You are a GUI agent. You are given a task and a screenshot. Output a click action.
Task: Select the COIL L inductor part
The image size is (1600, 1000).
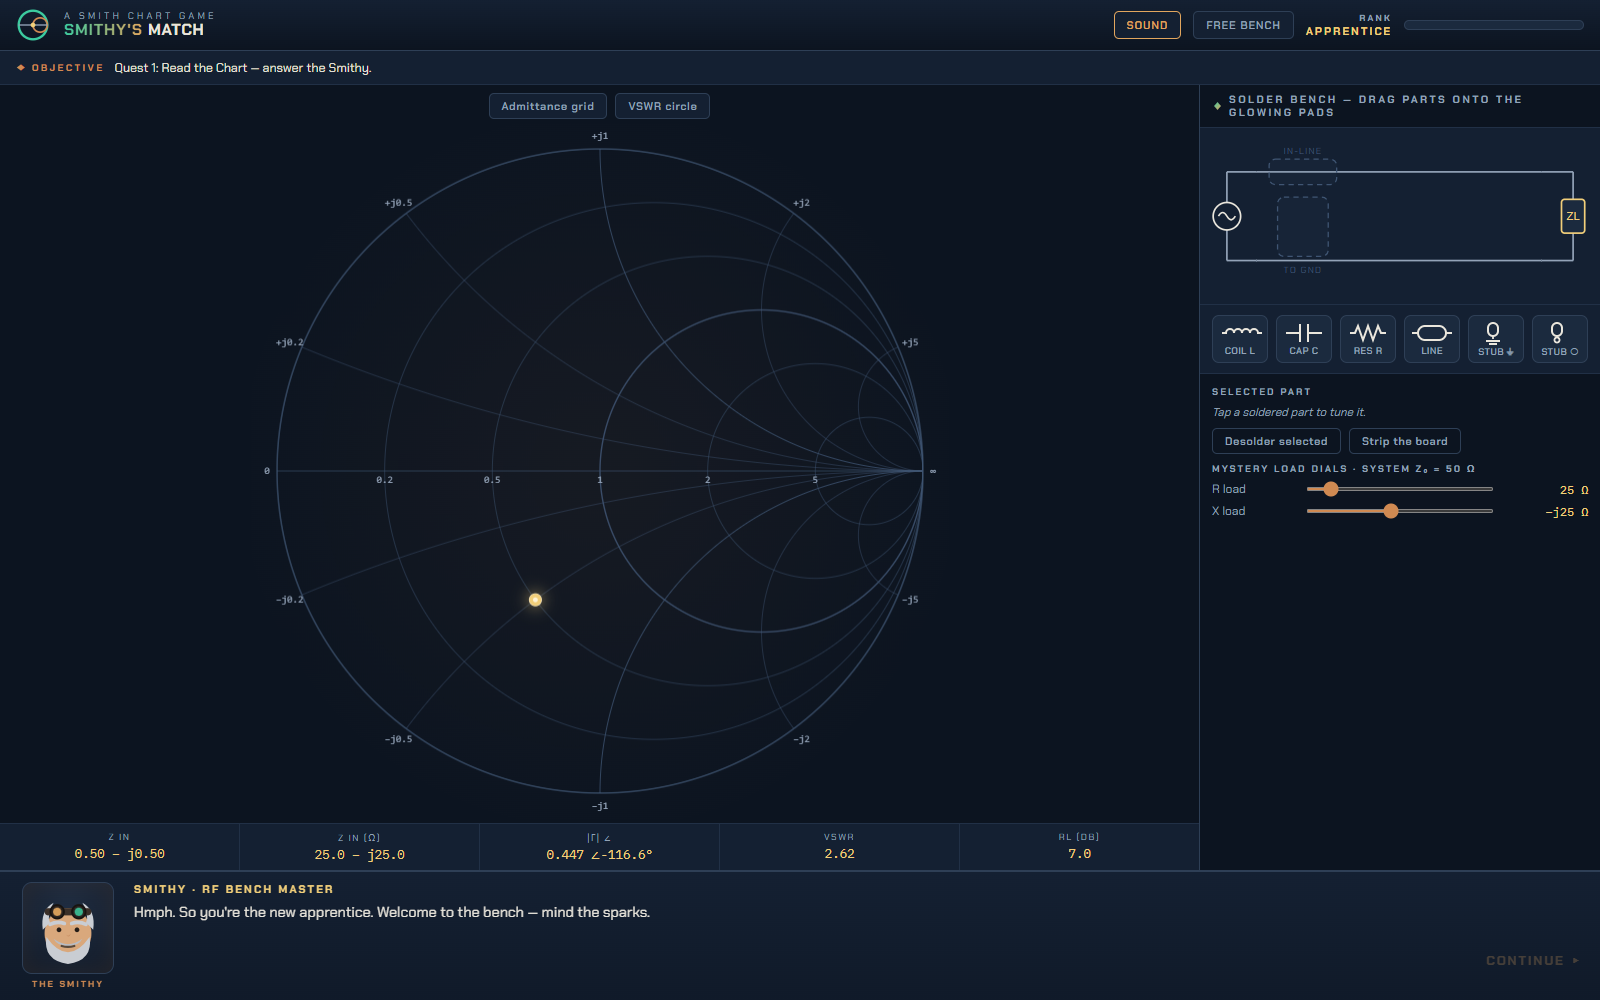click(x=1240, y=339)
